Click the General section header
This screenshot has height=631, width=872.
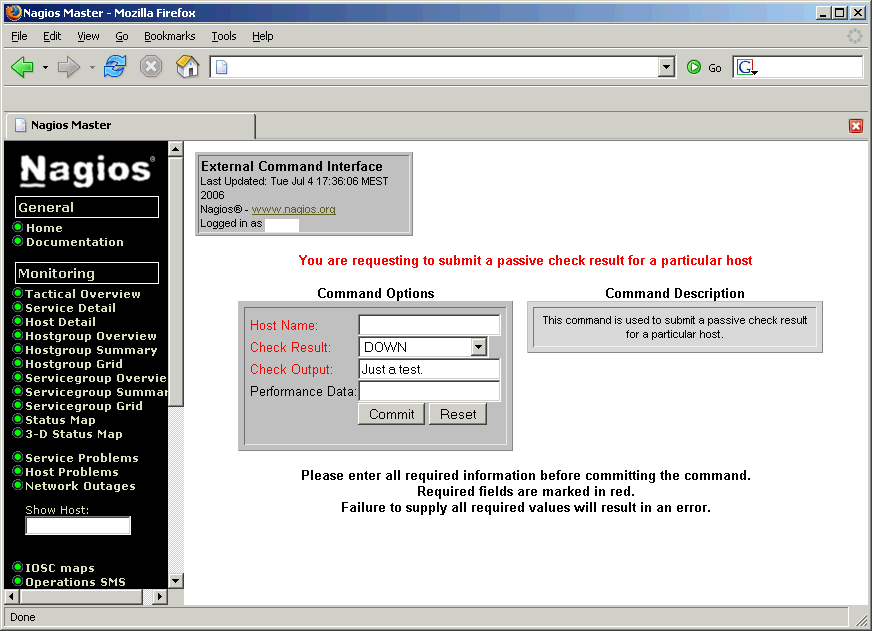87,207
